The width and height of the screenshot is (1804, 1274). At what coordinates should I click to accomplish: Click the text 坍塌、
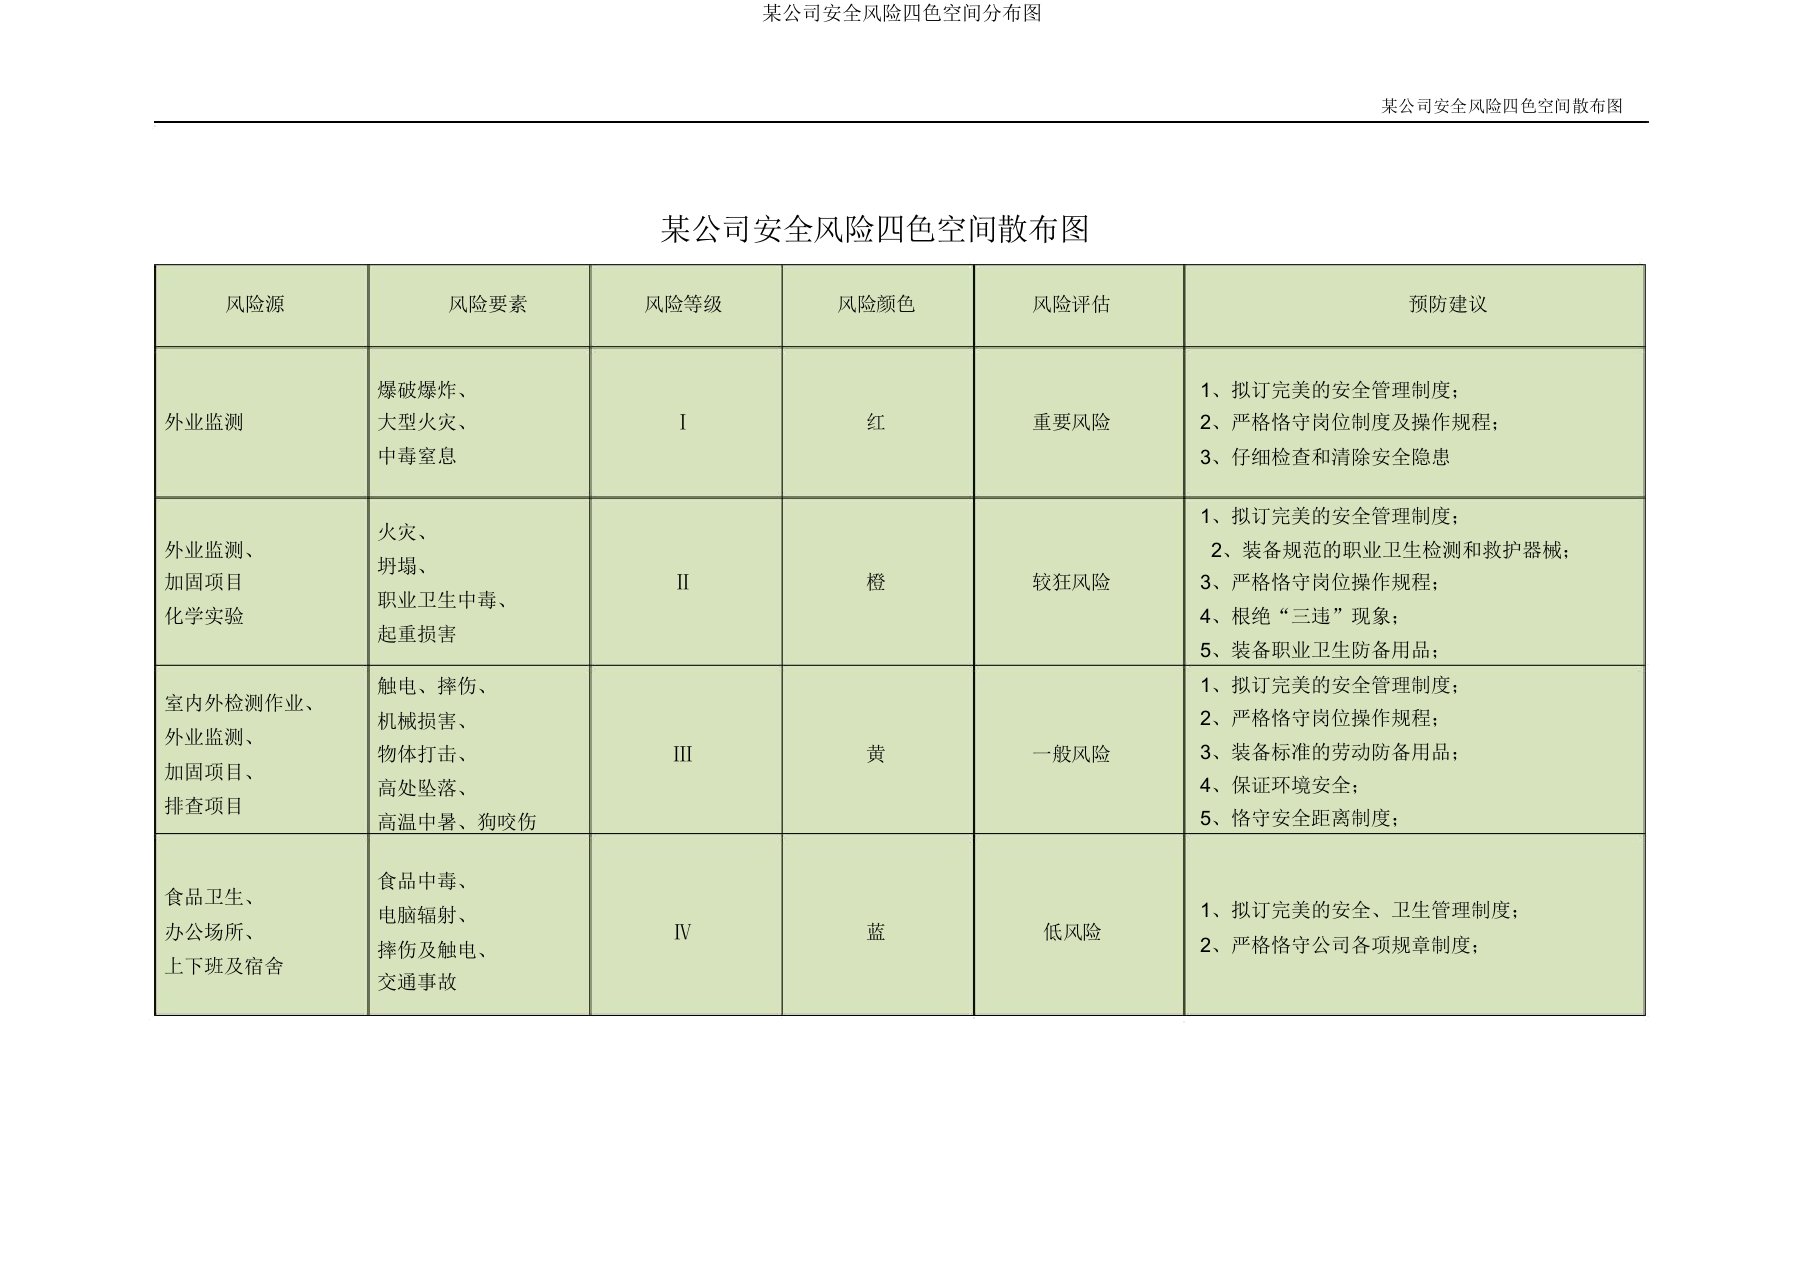[x=402, y=566]
